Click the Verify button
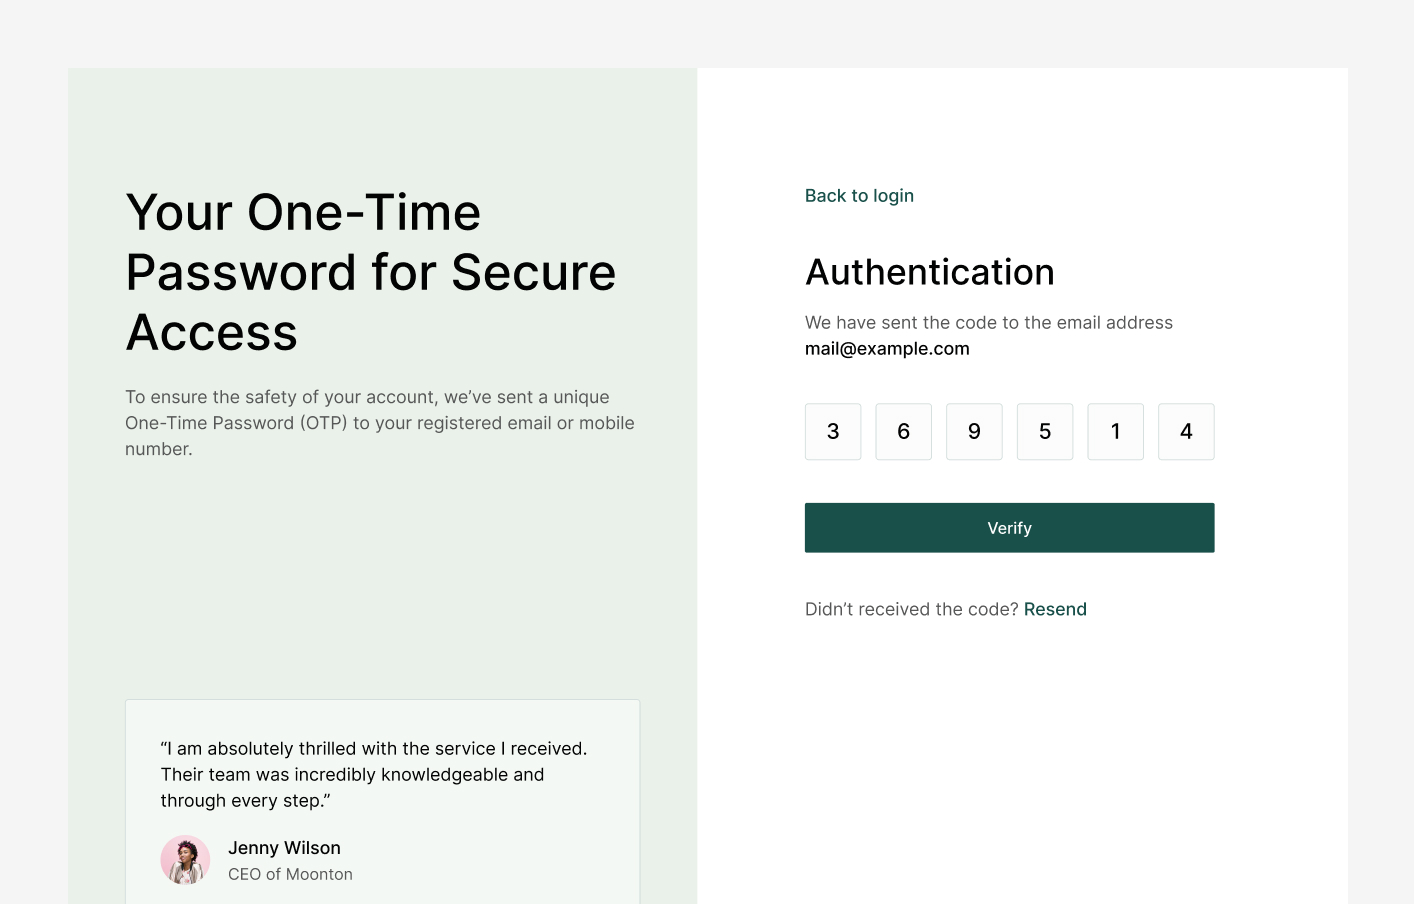1414x904 pixels. coord(1009,528)
